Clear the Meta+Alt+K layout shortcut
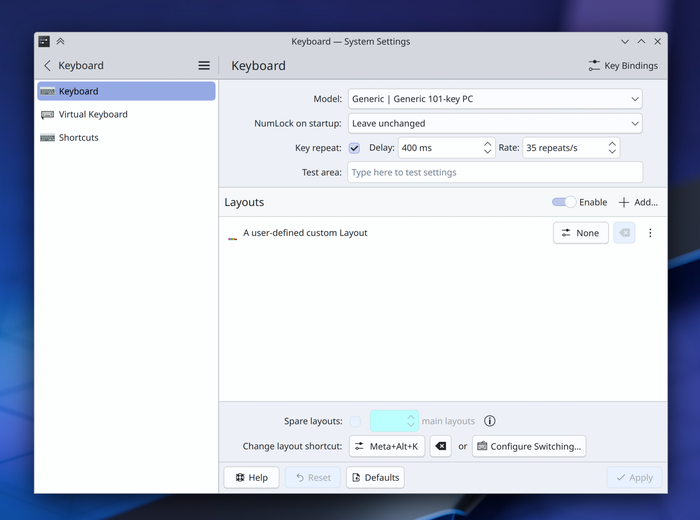Viewport: 700px width, 520px height. [440, 446]
